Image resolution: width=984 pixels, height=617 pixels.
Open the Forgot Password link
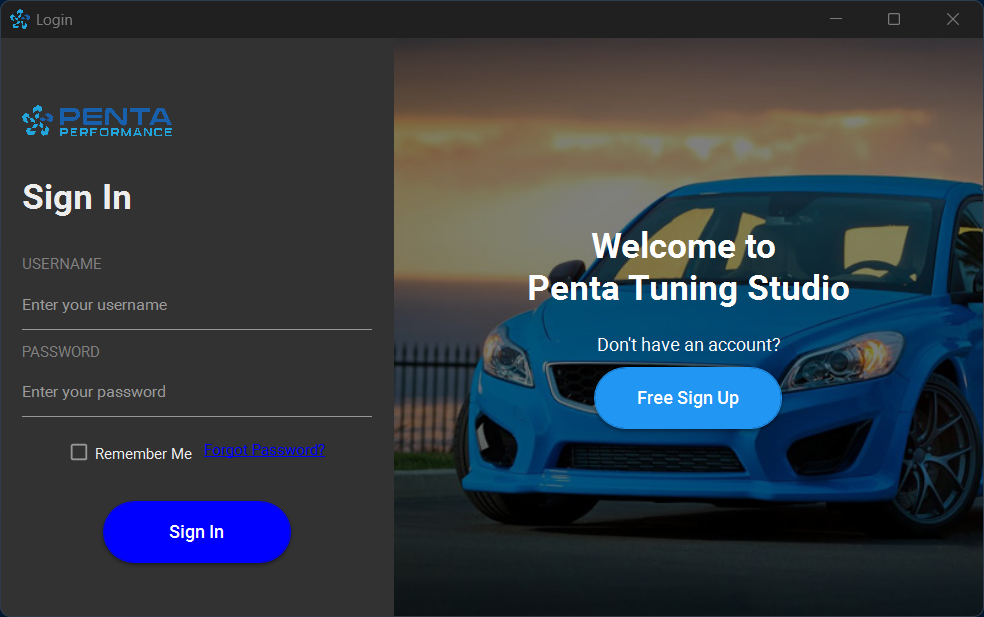coord(264,449)
